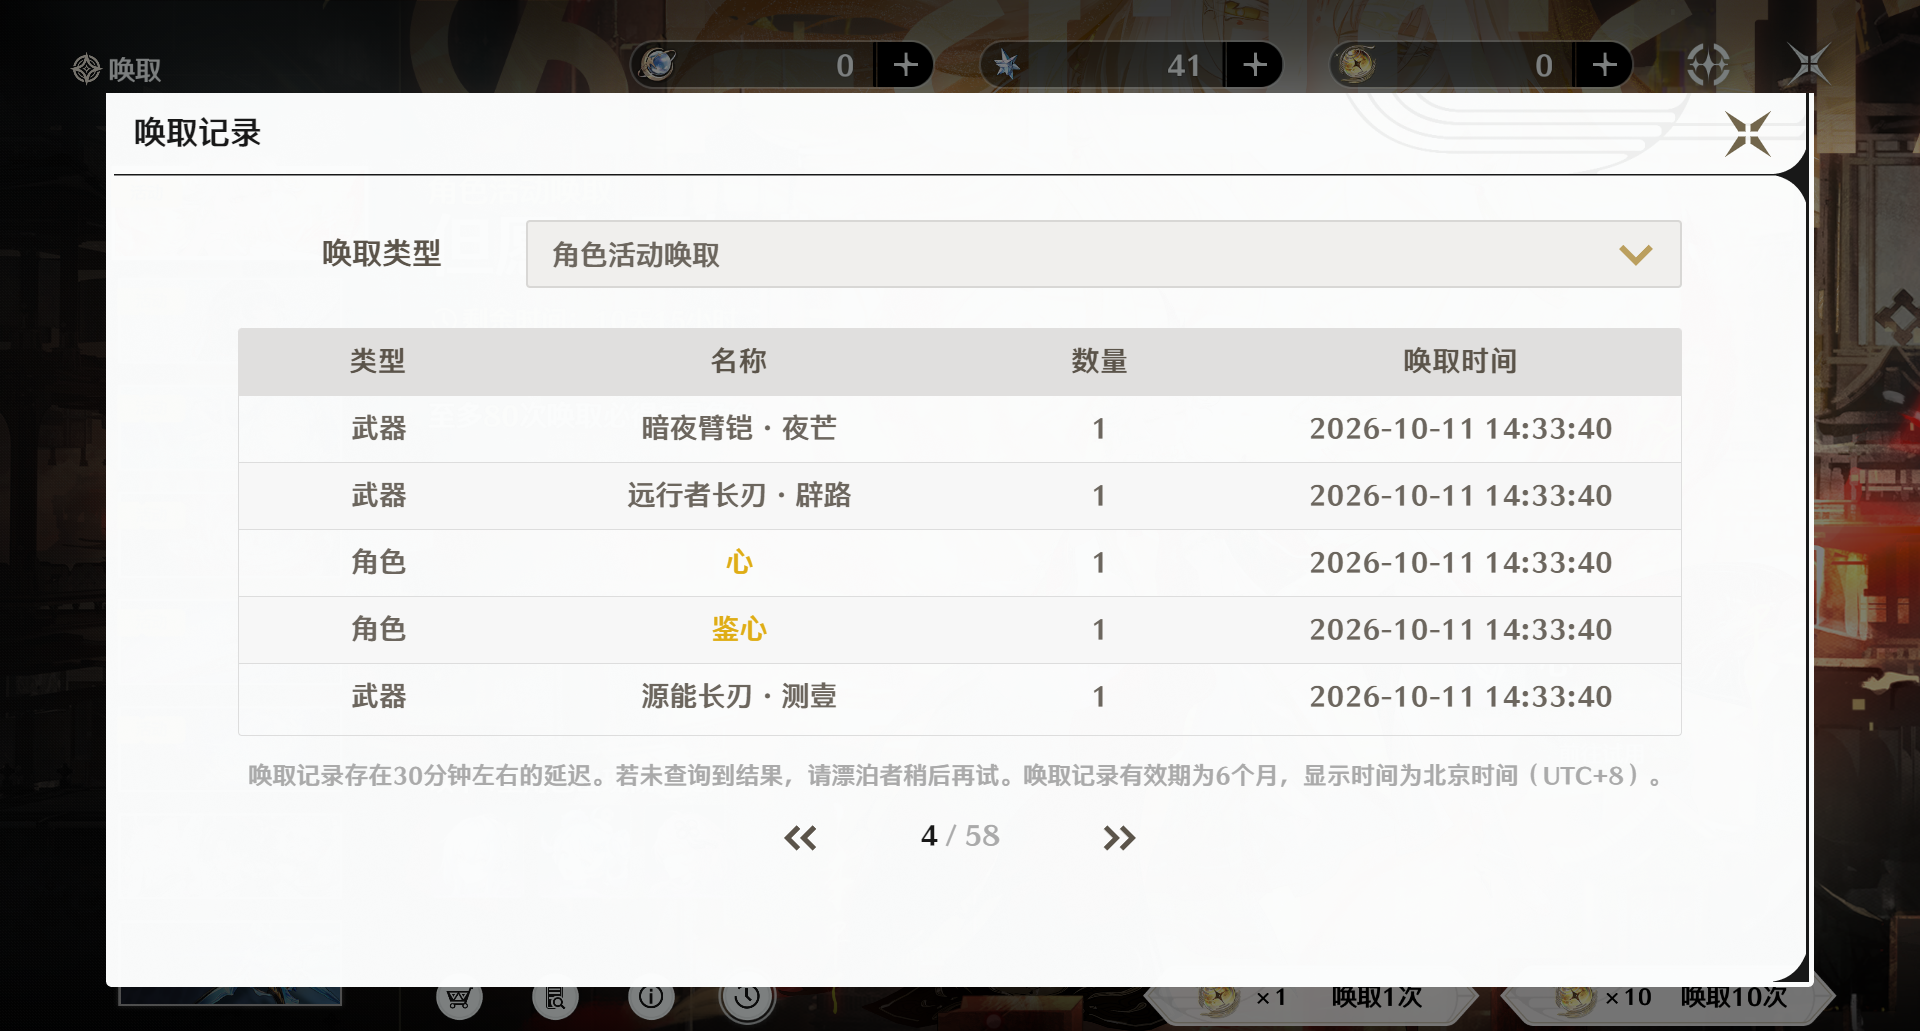This screenshot has height=1031, width=1920.
Task: Click the single-character gold name 心
Action: pos(739,562)
